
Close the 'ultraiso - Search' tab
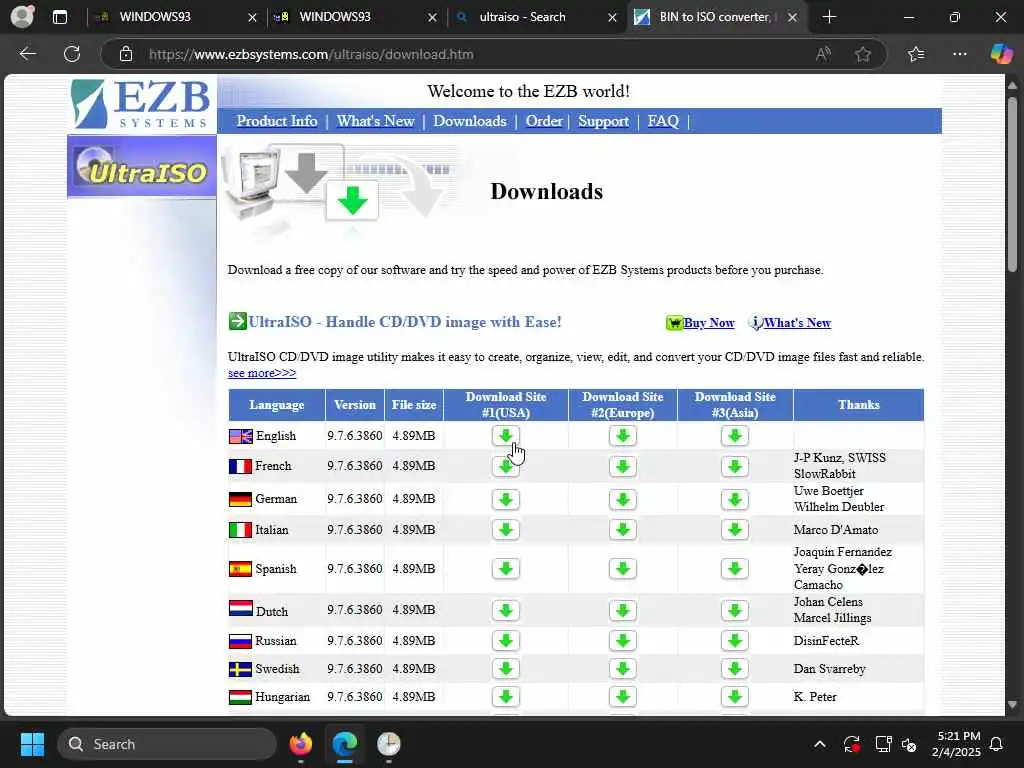pos(612,18)
